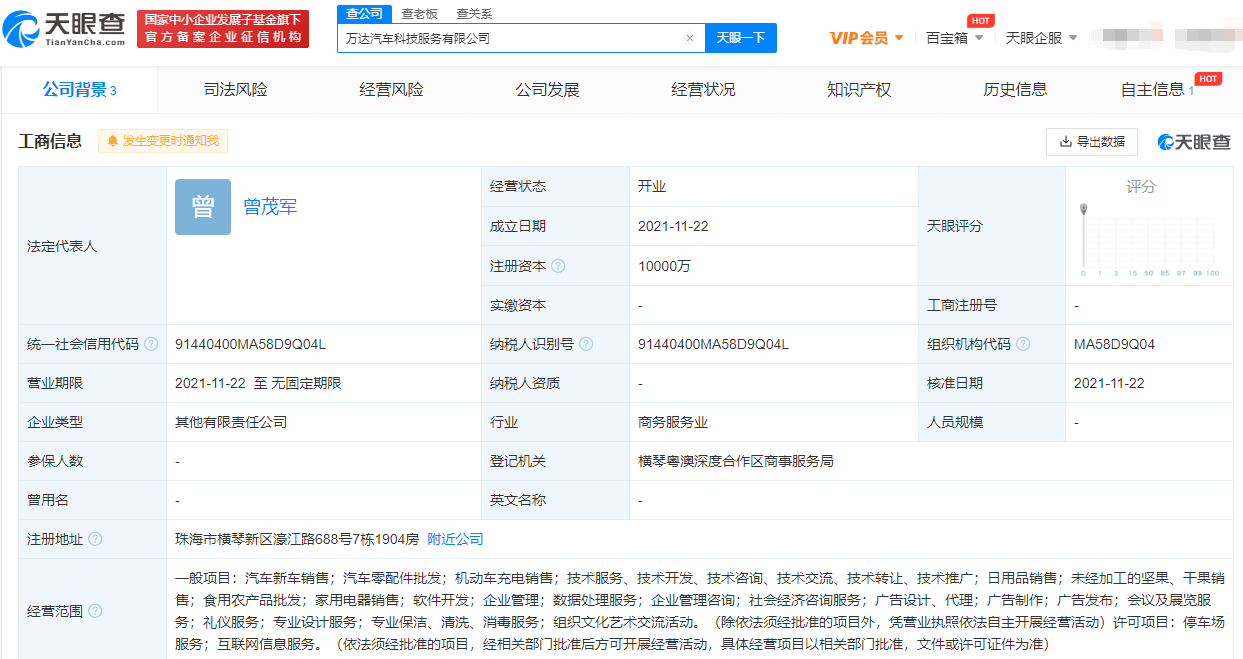Click the help icon beside 纳税人识别号
This screenshot has width=1243, height=659.
(x=586, y=344)
